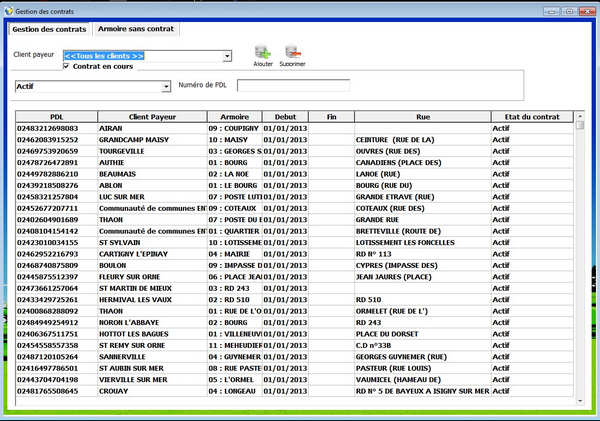Click the app icon in title bar
This screenshot has width=600, height=421.
(x=9, y=11)
